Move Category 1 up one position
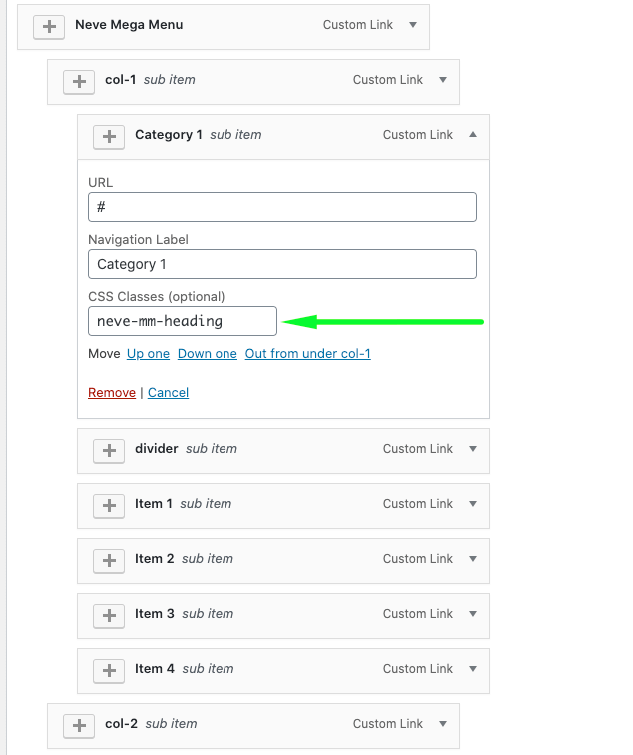 148,354
